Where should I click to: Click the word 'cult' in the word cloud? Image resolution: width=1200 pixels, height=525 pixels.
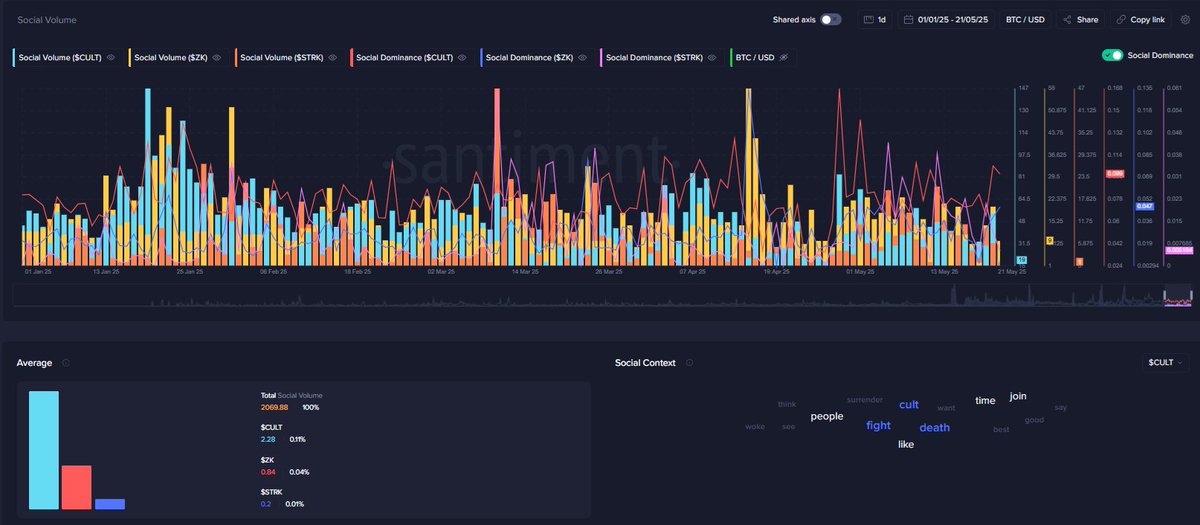tap(909, 405)
